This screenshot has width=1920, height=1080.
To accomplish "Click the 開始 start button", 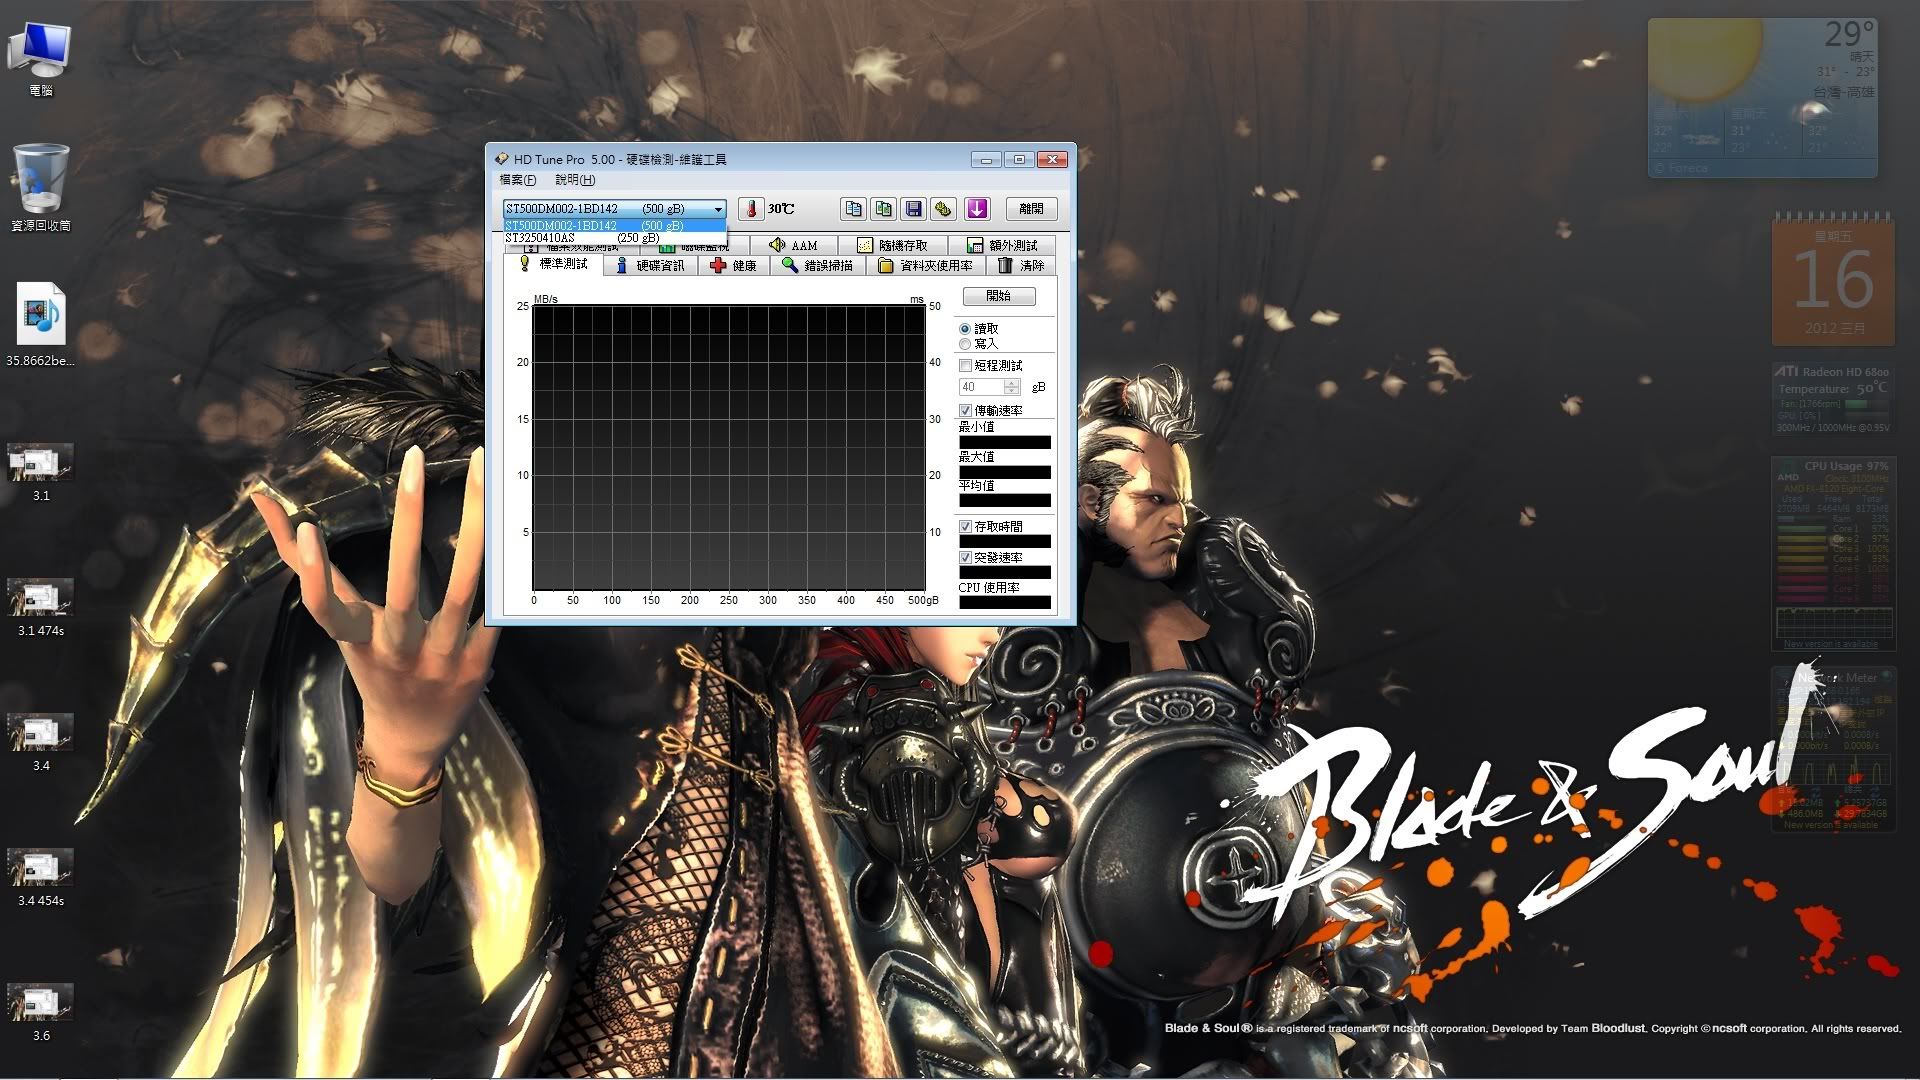I will [999, 296].
